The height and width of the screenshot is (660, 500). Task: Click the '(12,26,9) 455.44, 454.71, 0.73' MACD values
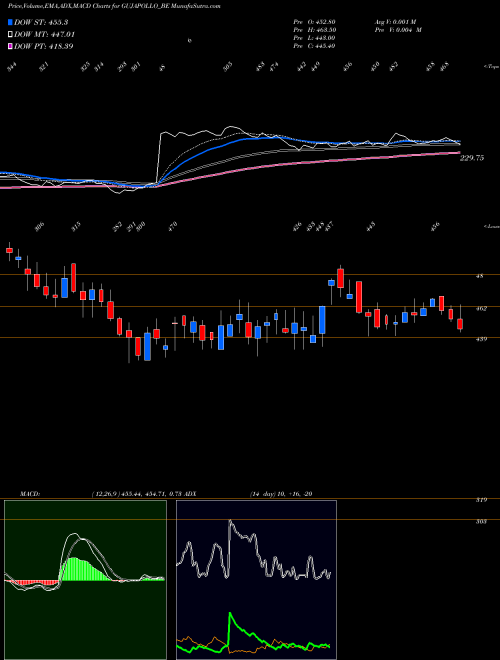click(x=136, y=494)
